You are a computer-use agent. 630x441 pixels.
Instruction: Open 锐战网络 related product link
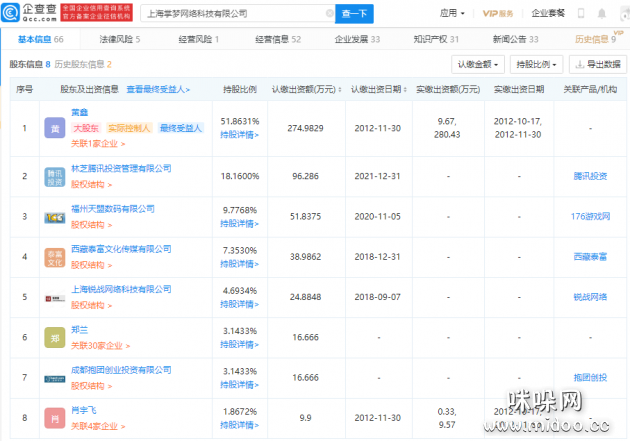pos(590,297)
